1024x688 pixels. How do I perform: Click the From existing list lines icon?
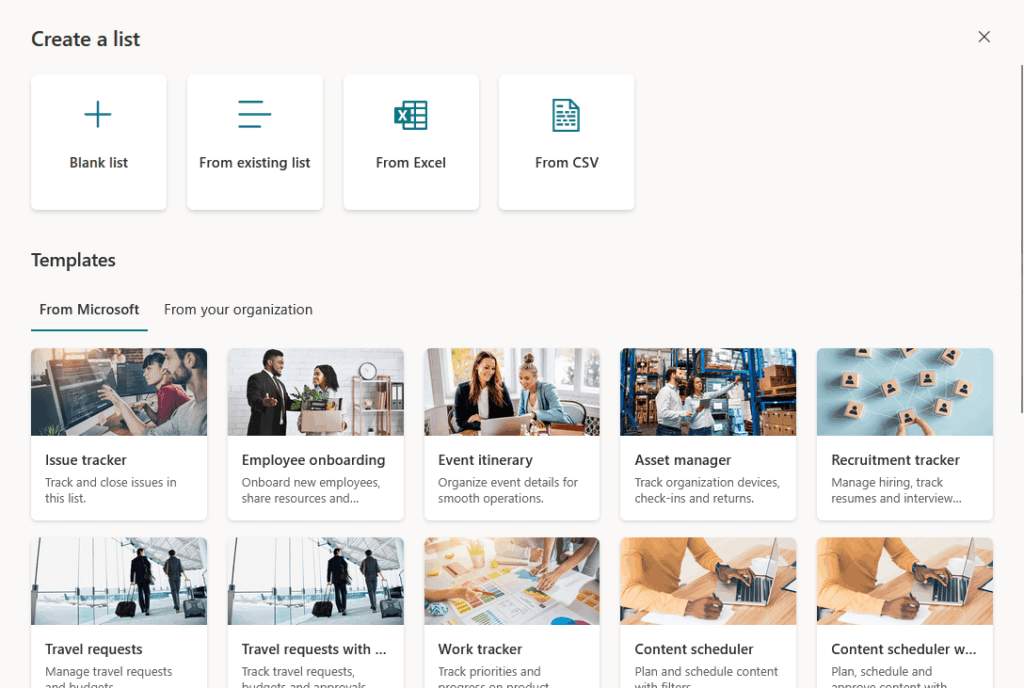255,114
